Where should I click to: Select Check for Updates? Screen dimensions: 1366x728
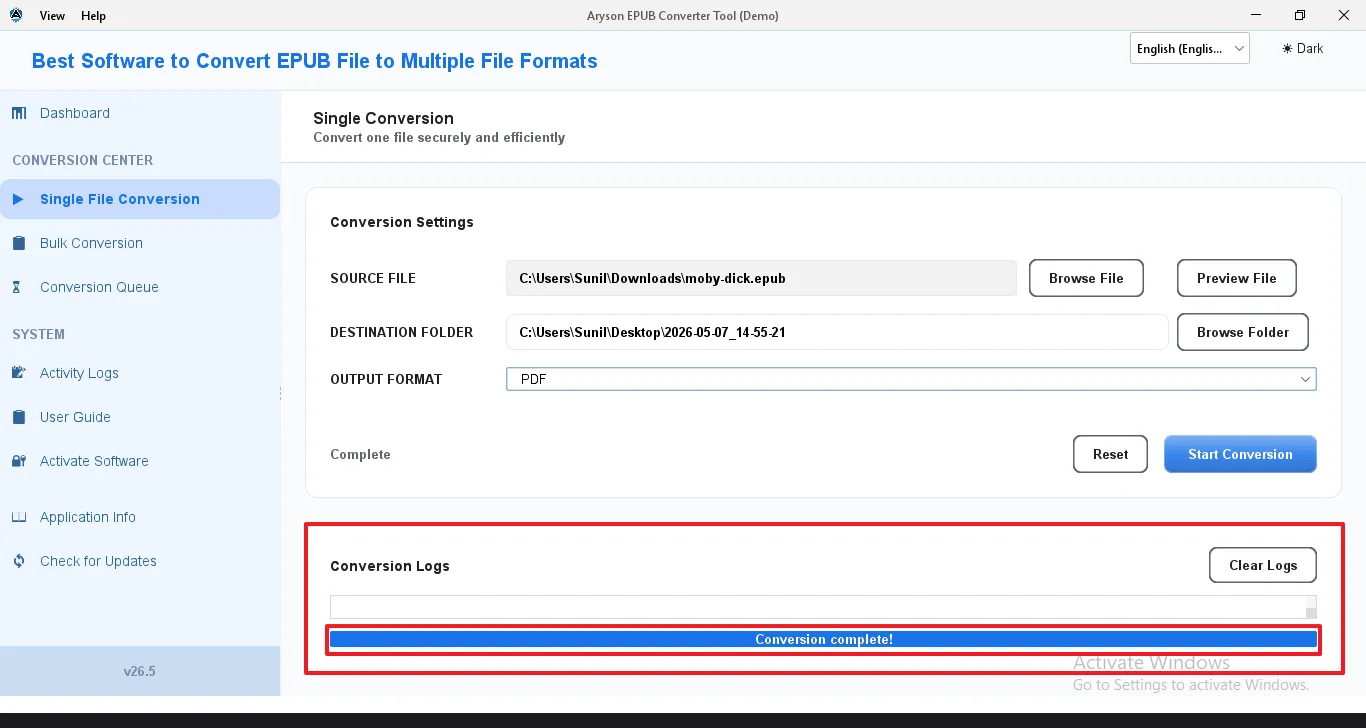[x=98, y=561]
